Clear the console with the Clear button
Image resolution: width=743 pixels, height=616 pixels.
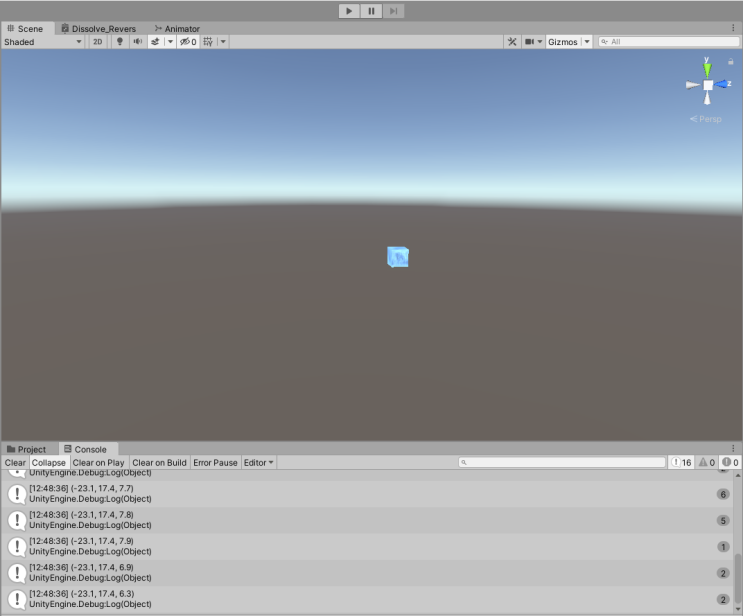pos(15,462)
